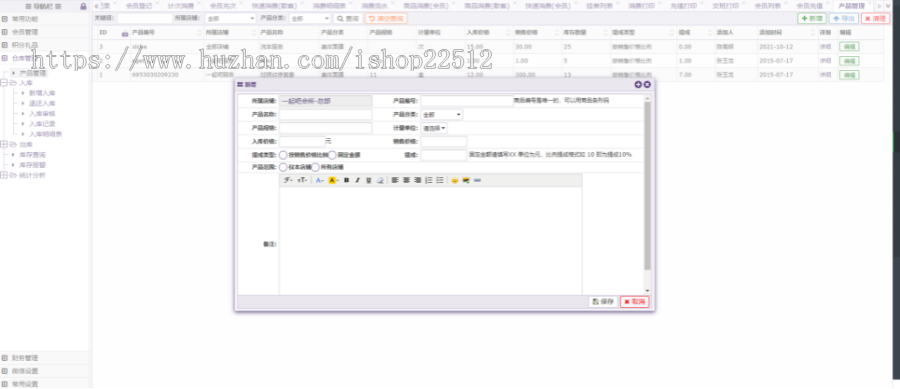Switch to the 会员登记 tab
Image resolution: width=900 pixels, height=389 pixels.
(138, 6)
